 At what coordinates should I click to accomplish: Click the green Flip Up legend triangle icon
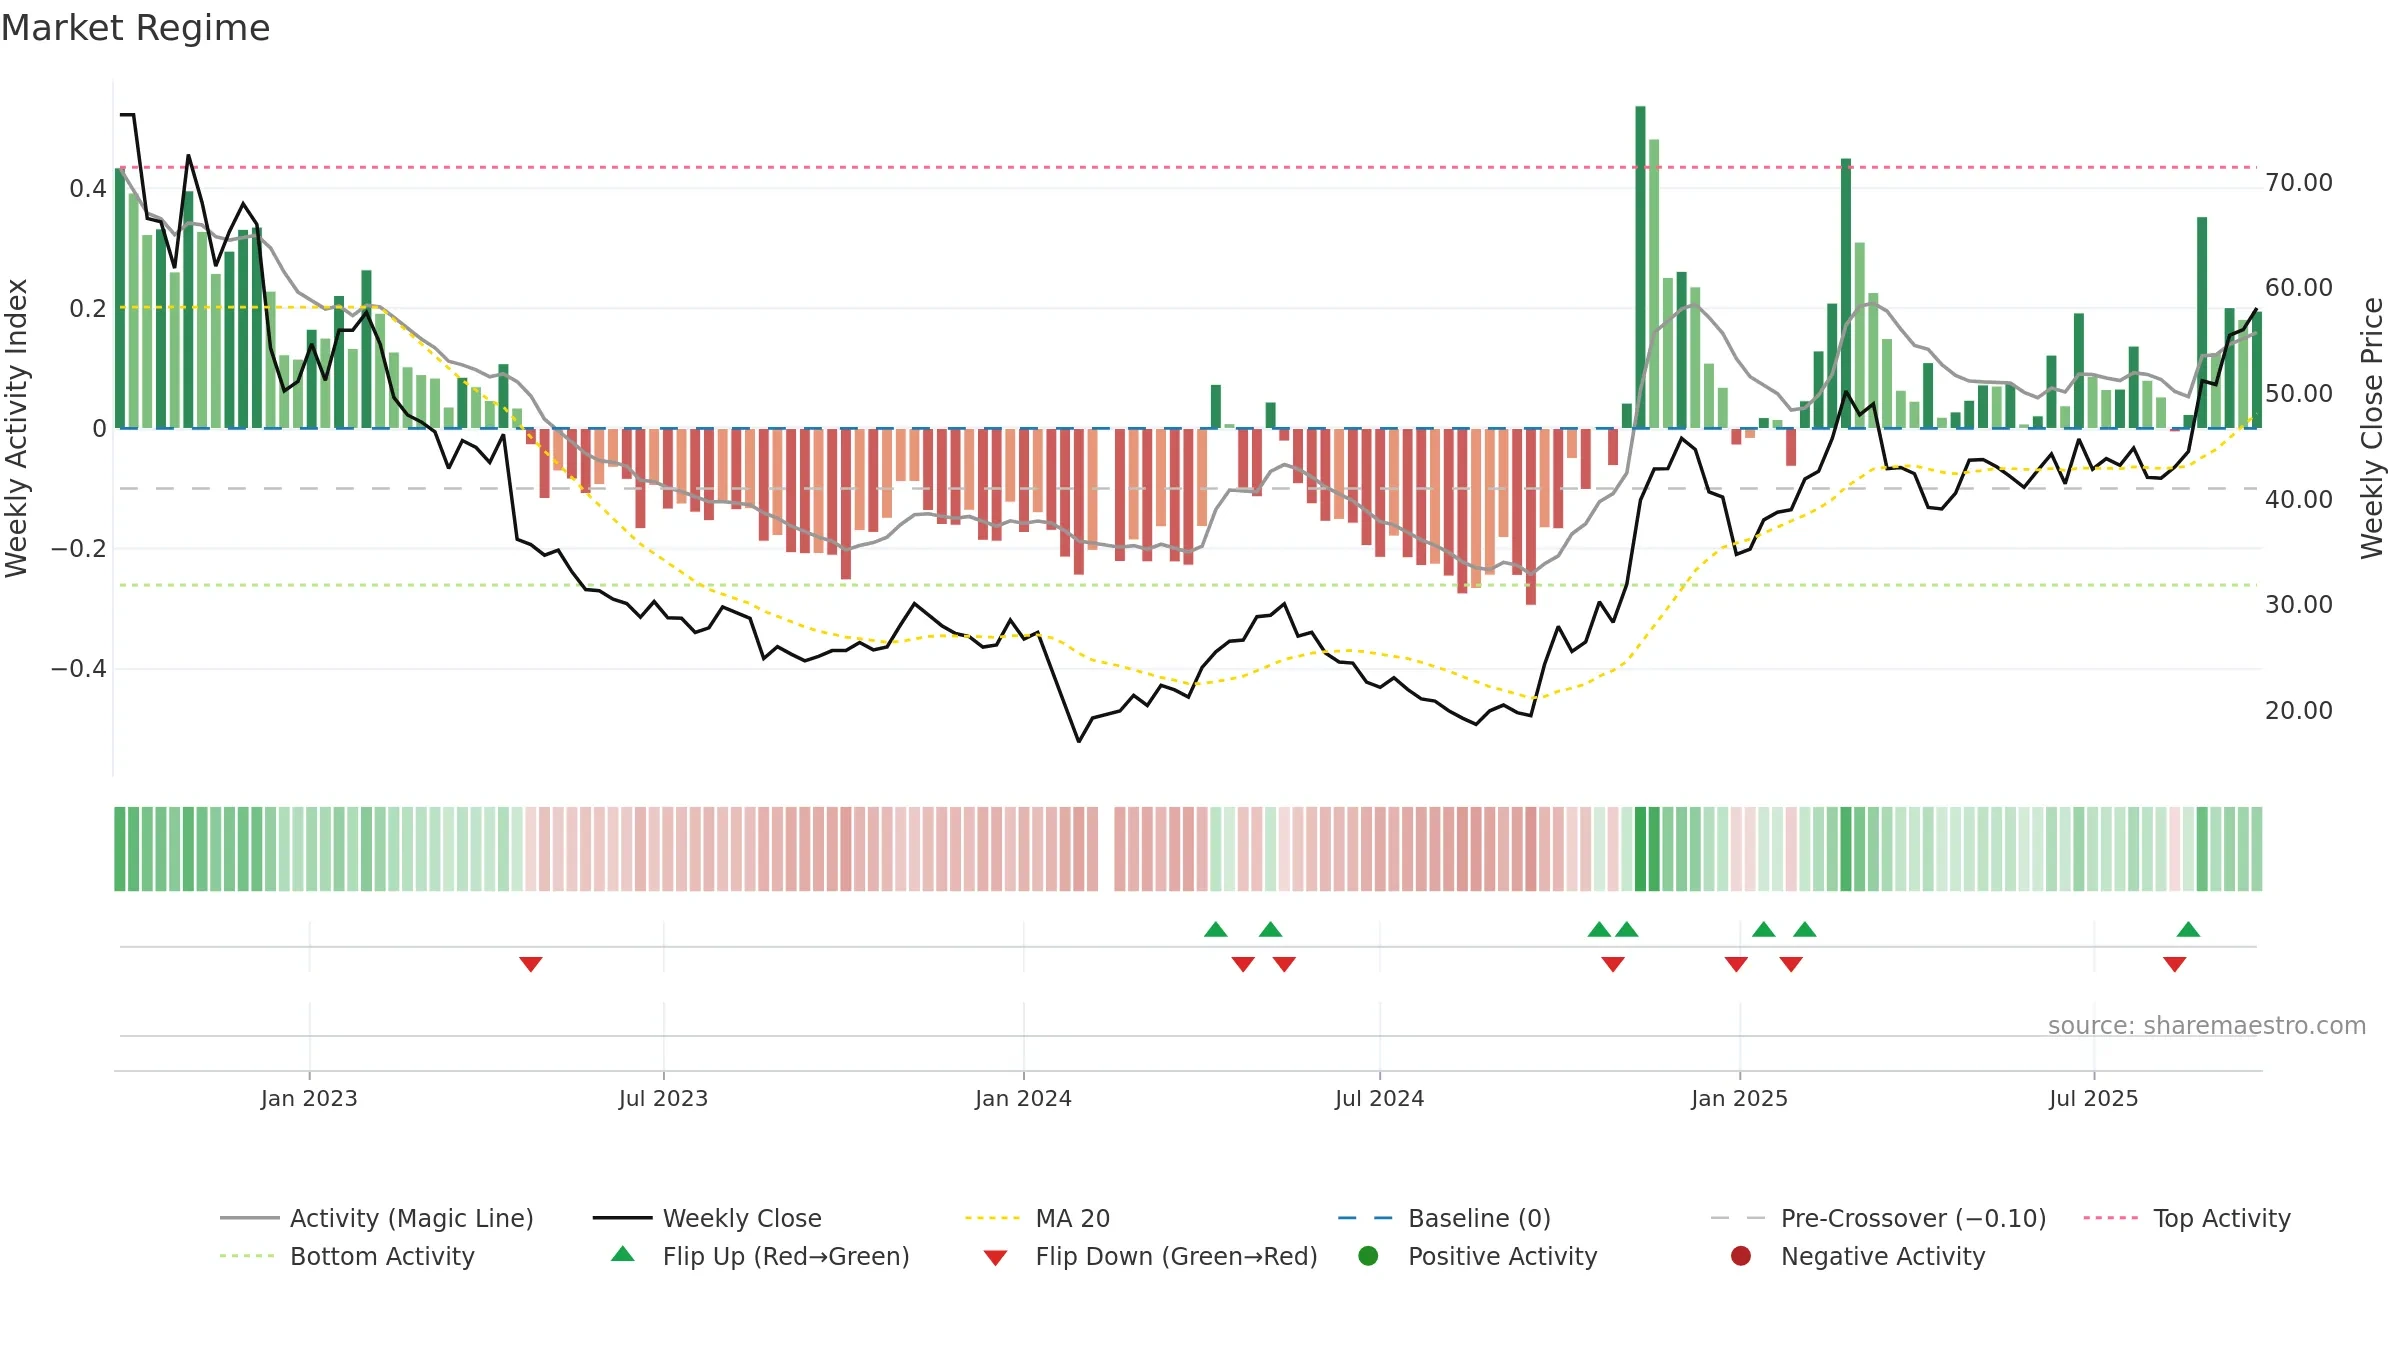[623, 1254]
